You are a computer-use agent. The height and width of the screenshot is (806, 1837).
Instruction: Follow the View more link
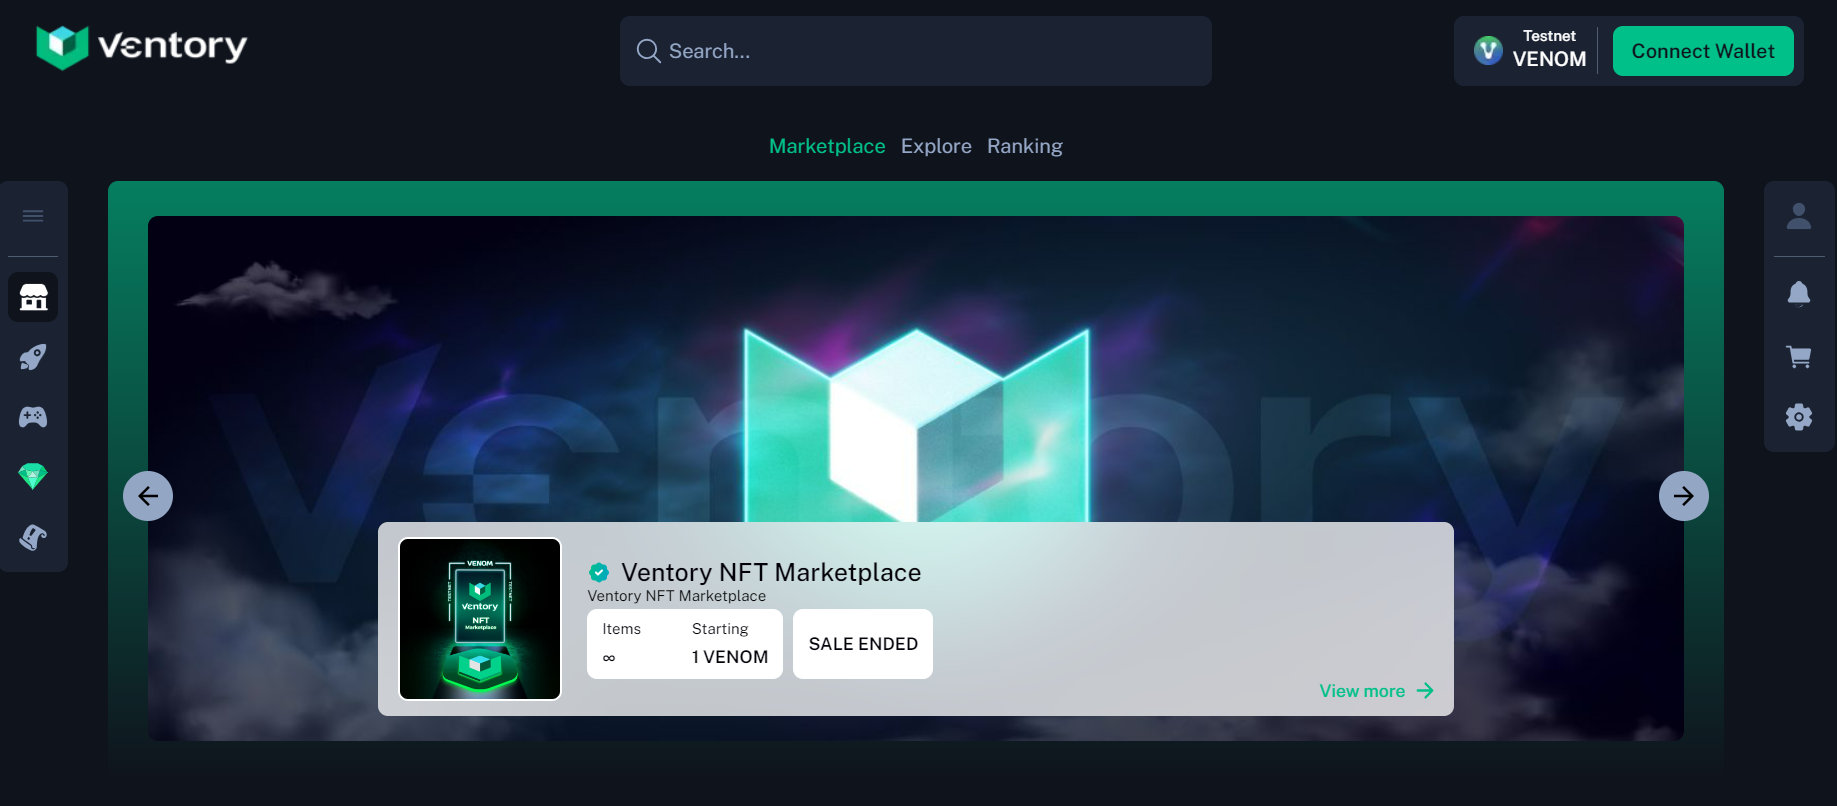point(1376,691)
